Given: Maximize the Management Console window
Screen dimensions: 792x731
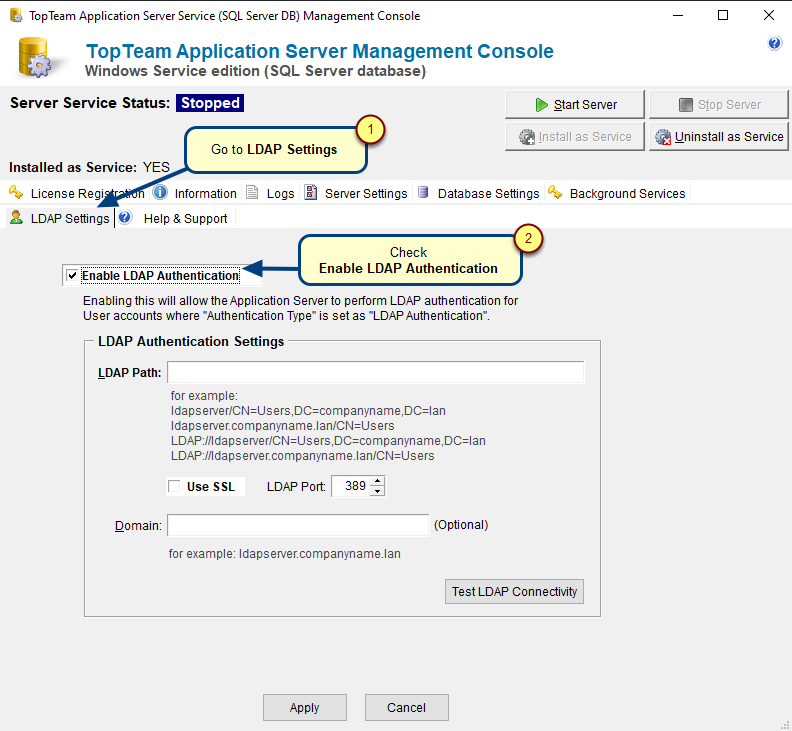Looking at the screenshot, I should tap(723, 16).
